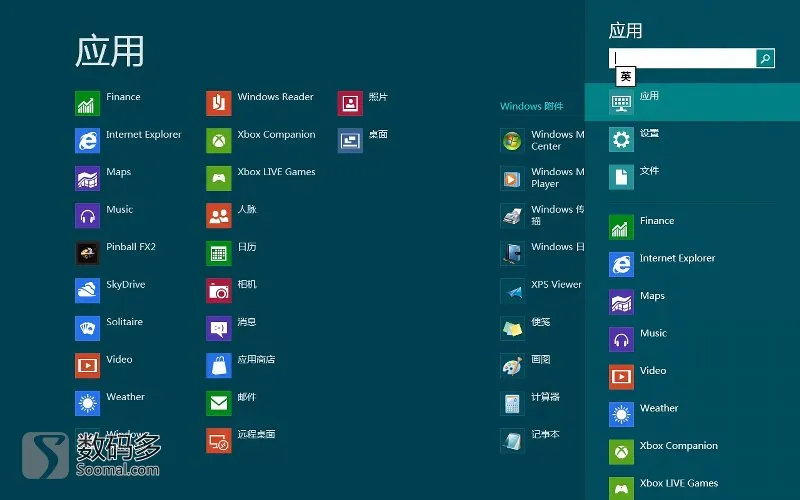Open Weather app in the main Apps list
Screen dimensions: 800x500
[110, 403]
